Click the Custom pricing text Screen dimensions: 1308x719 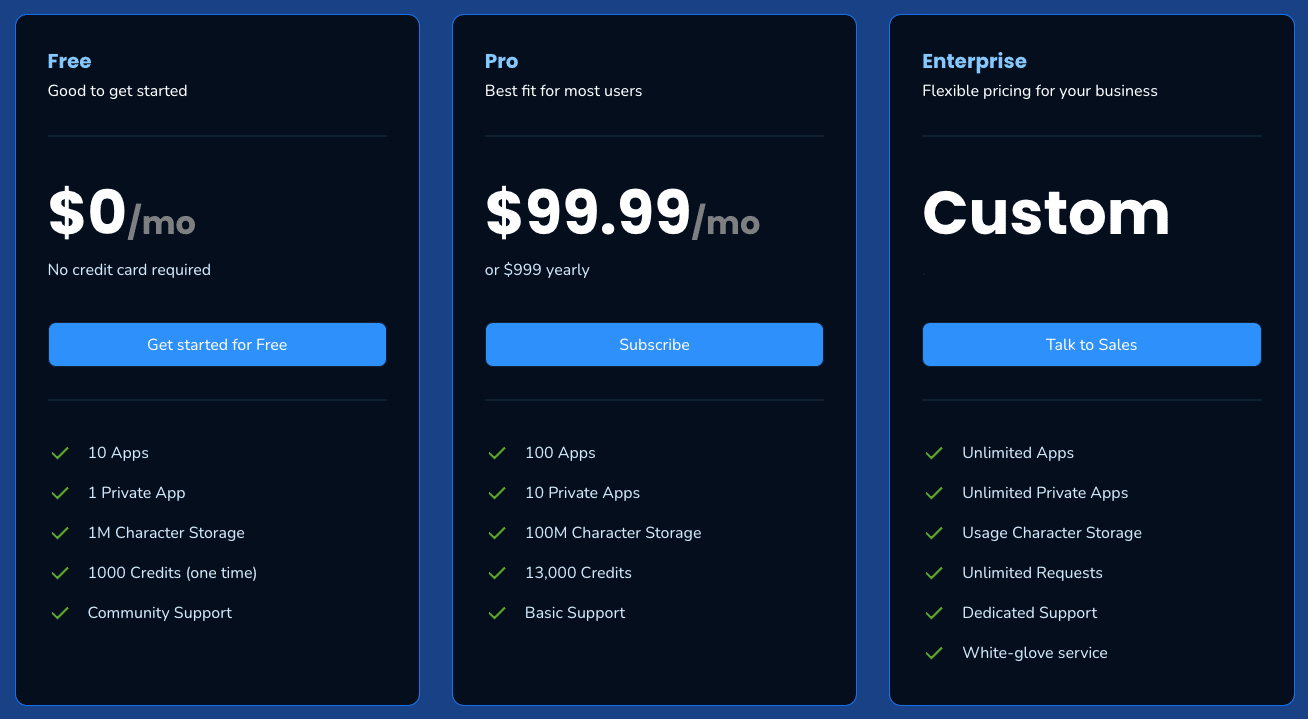pyautogui.click(x=1045, y=213)
